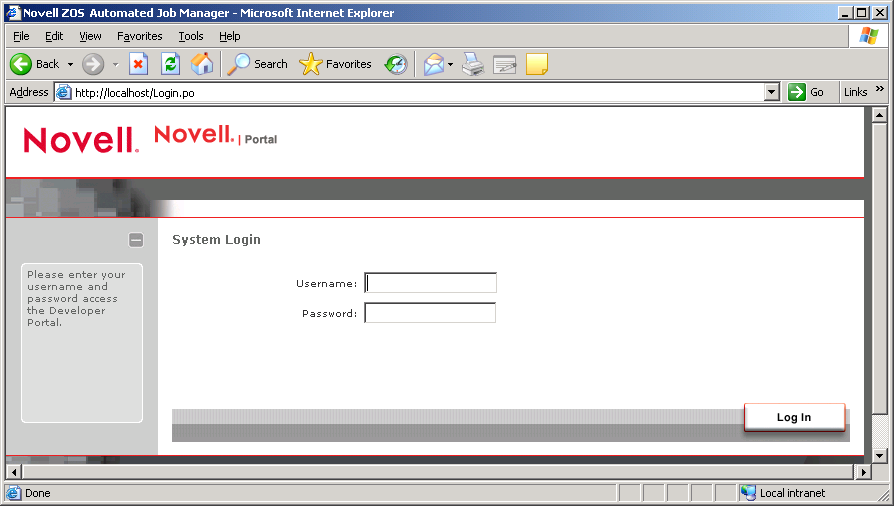Focus the Username input field

pyautogui.click(x=430, y=283)
